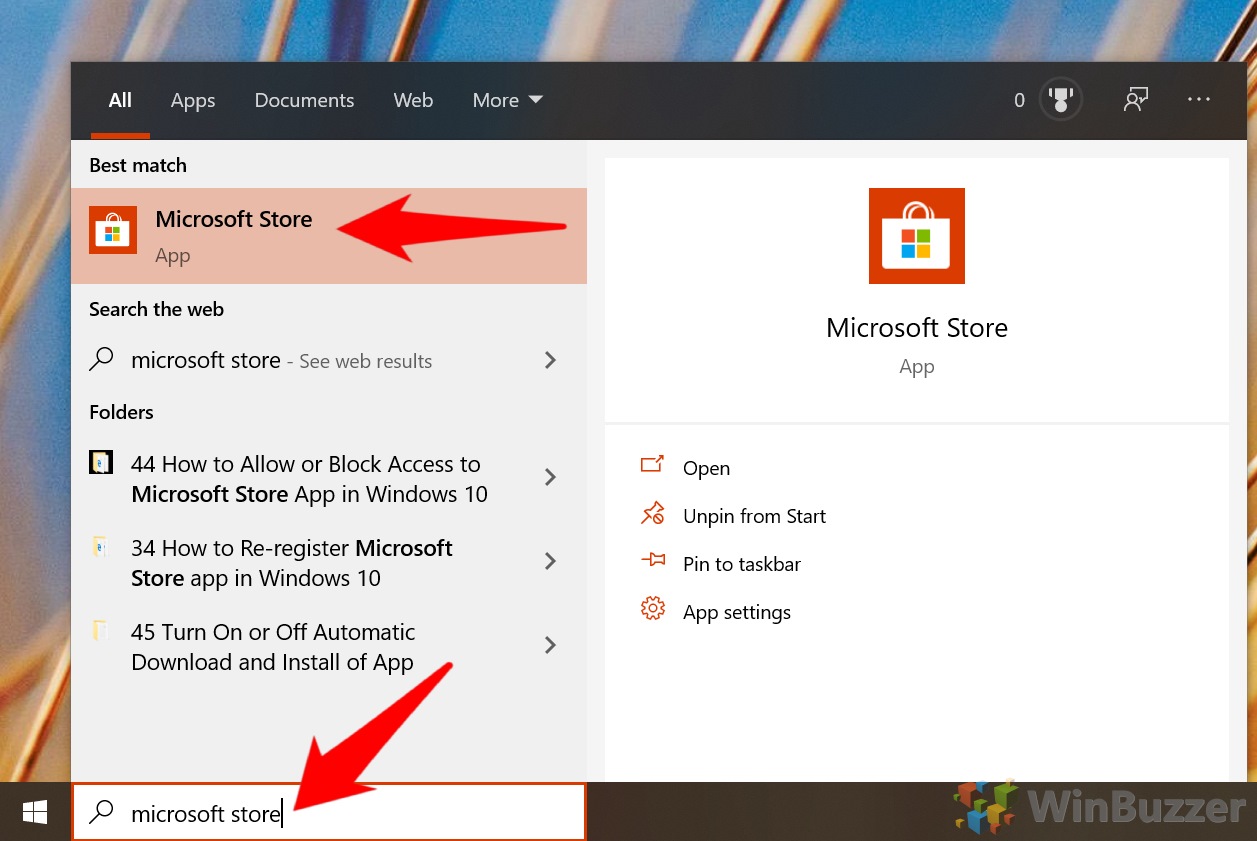Click the 'Microsoft Store' title in preview
Image resolution: width=1257 pixels, height=841 pixels.
pyautogui.click(x=917, y=328)
